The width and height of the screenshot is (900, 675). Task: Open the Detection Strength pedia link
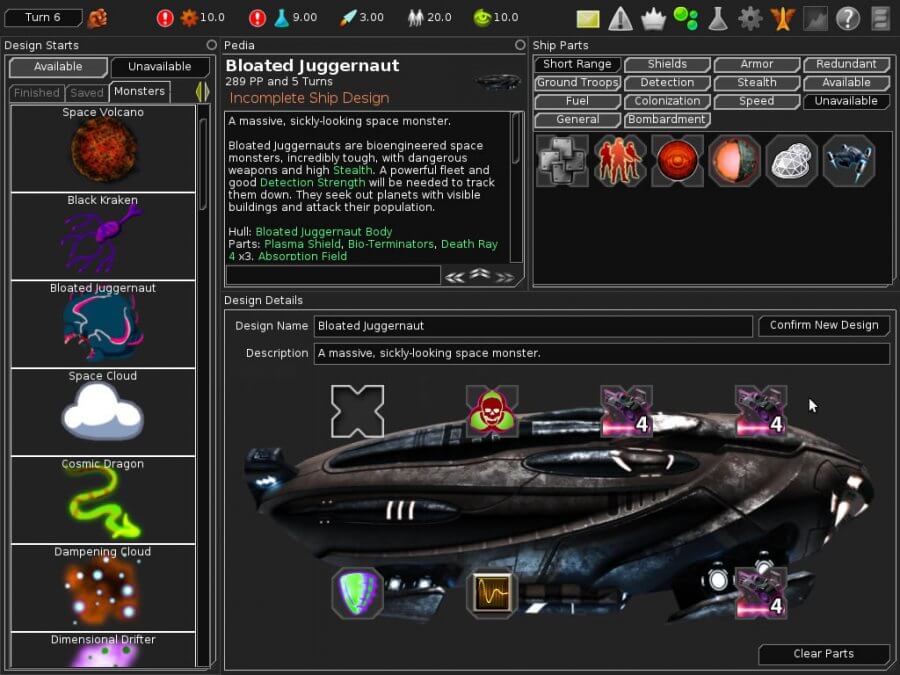pyautogui.click(x=312, y=183)
